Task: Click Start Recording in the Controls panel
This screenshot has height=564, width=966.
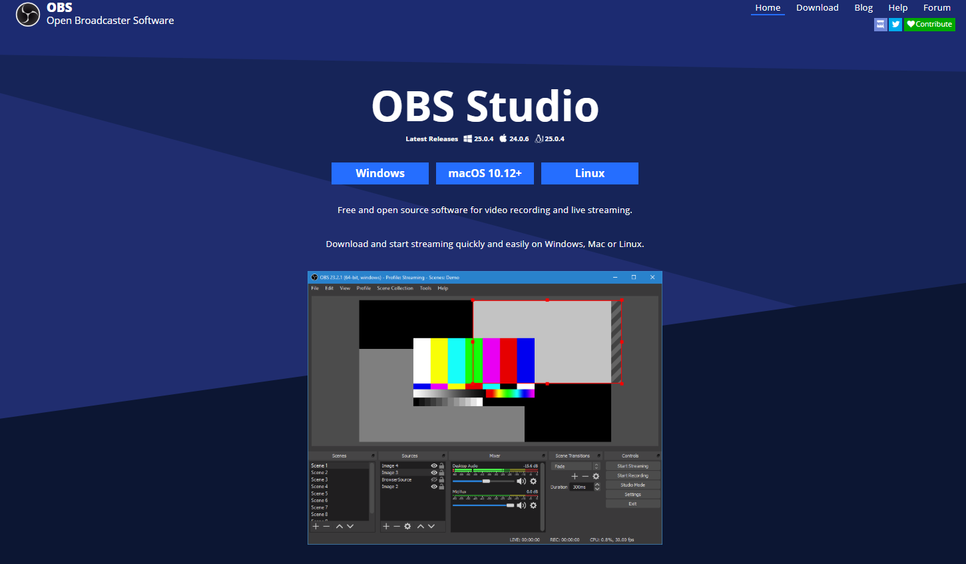Action: [x=633, y=475]
